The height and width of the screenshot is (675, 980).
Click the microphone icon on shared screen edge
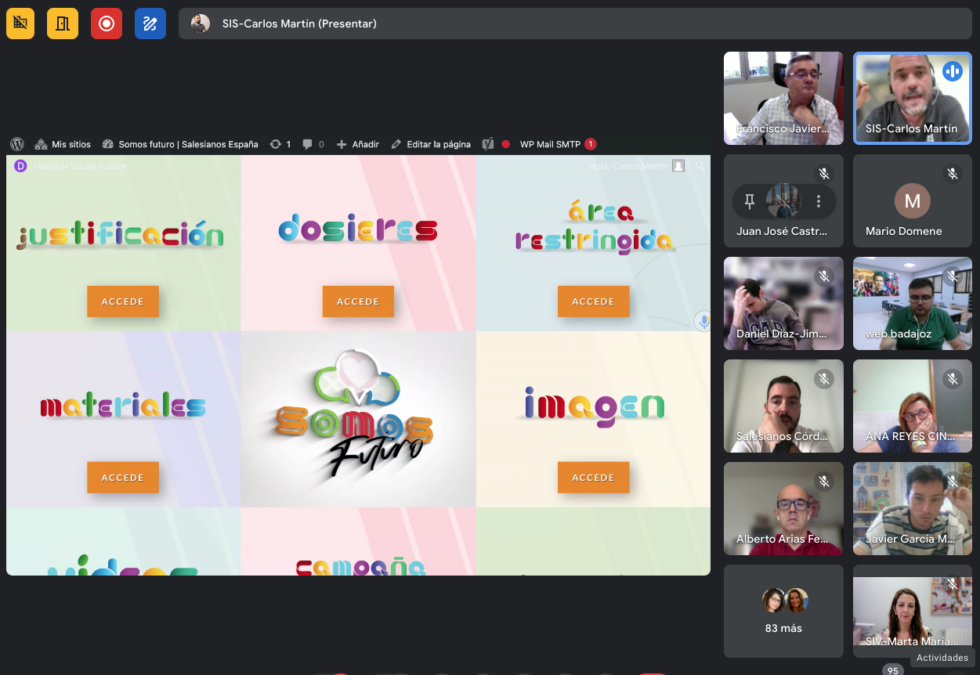pyautogui.click(x=702, y=320)
